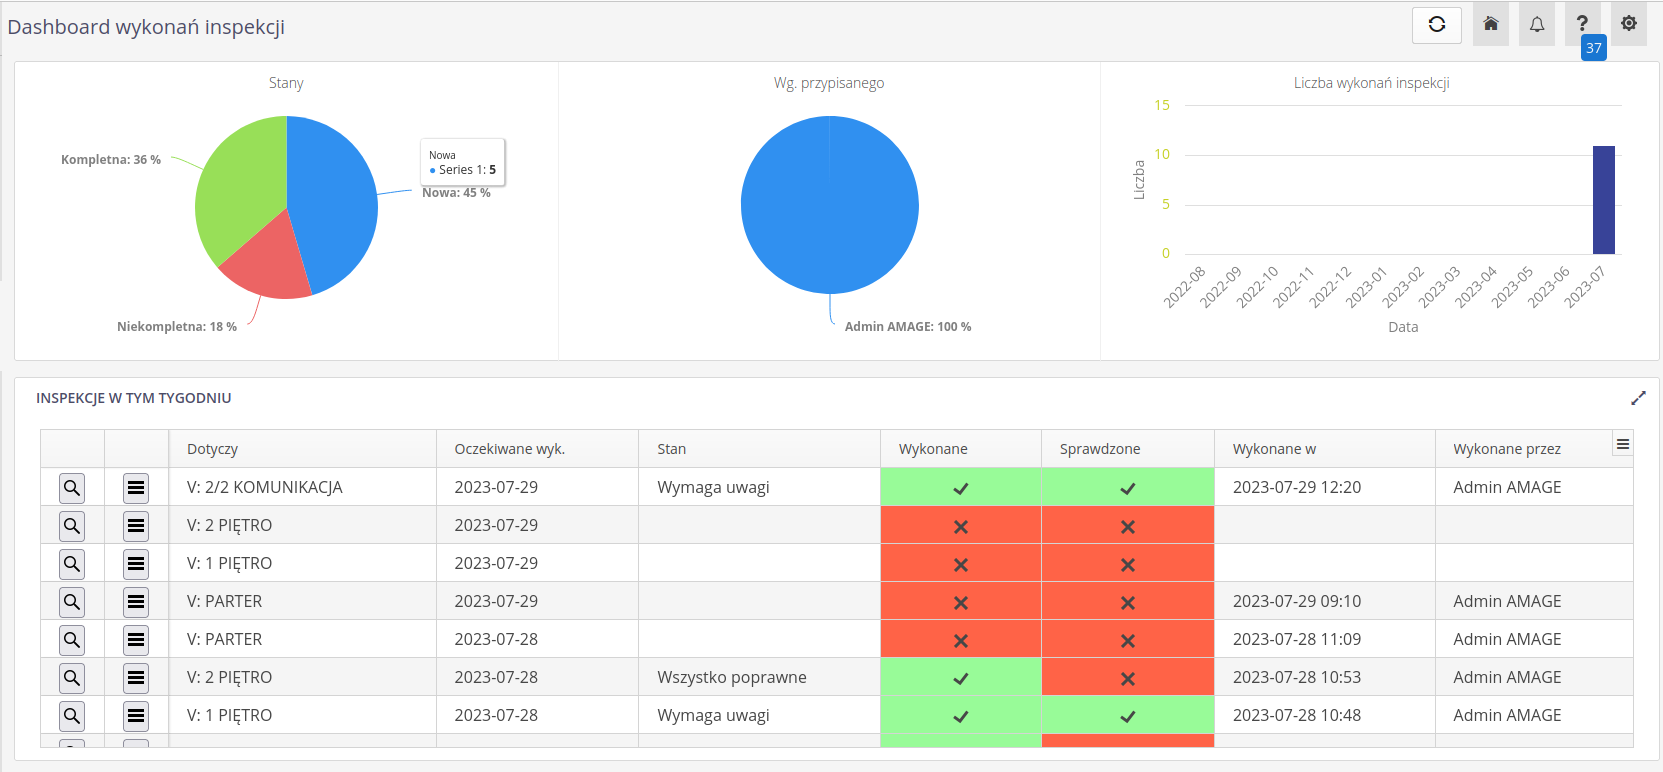Screen dimensions: 1663x772
Task: Click Dashboard wykonań inspekcji heading
Action: 146,27
